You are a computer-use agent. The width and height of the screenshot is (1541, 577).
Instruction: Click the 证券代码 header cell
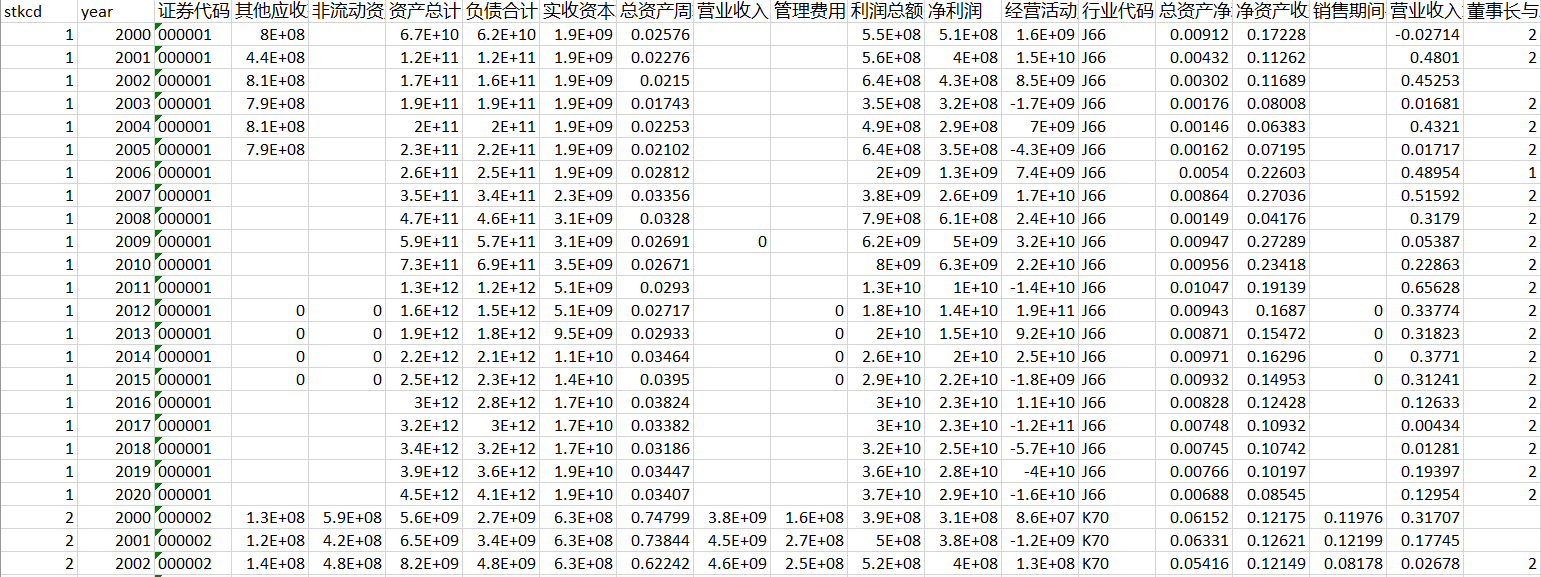point(193,12)
